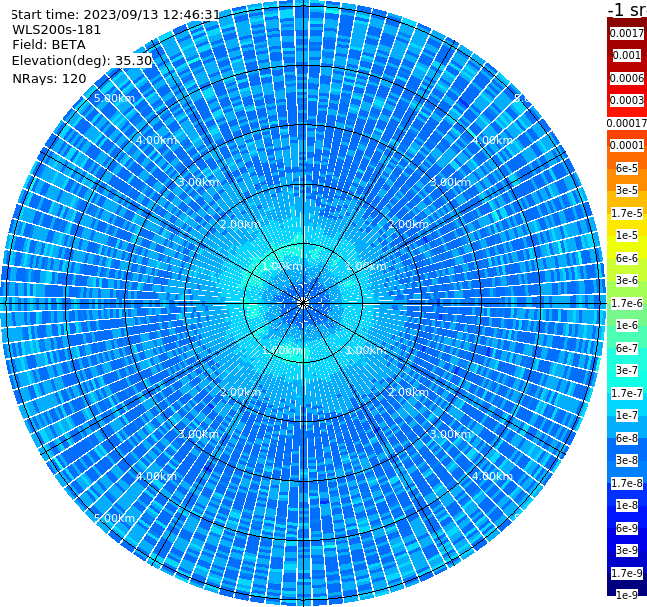Click the Start time 2023/09/13 12:46:31 text
647x607 pixels.
point(115,15)
